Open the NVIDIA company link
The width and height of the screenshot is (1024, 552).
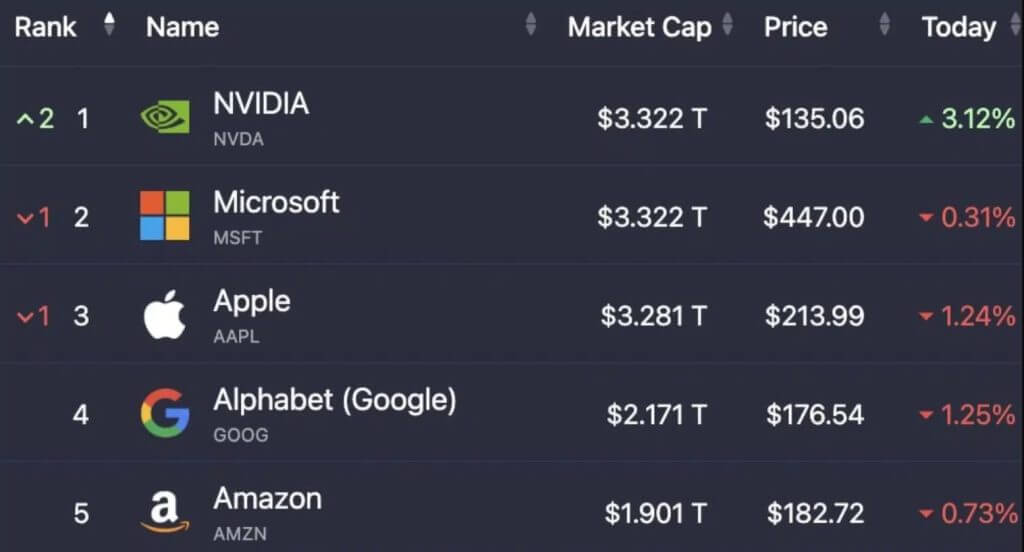261,103
